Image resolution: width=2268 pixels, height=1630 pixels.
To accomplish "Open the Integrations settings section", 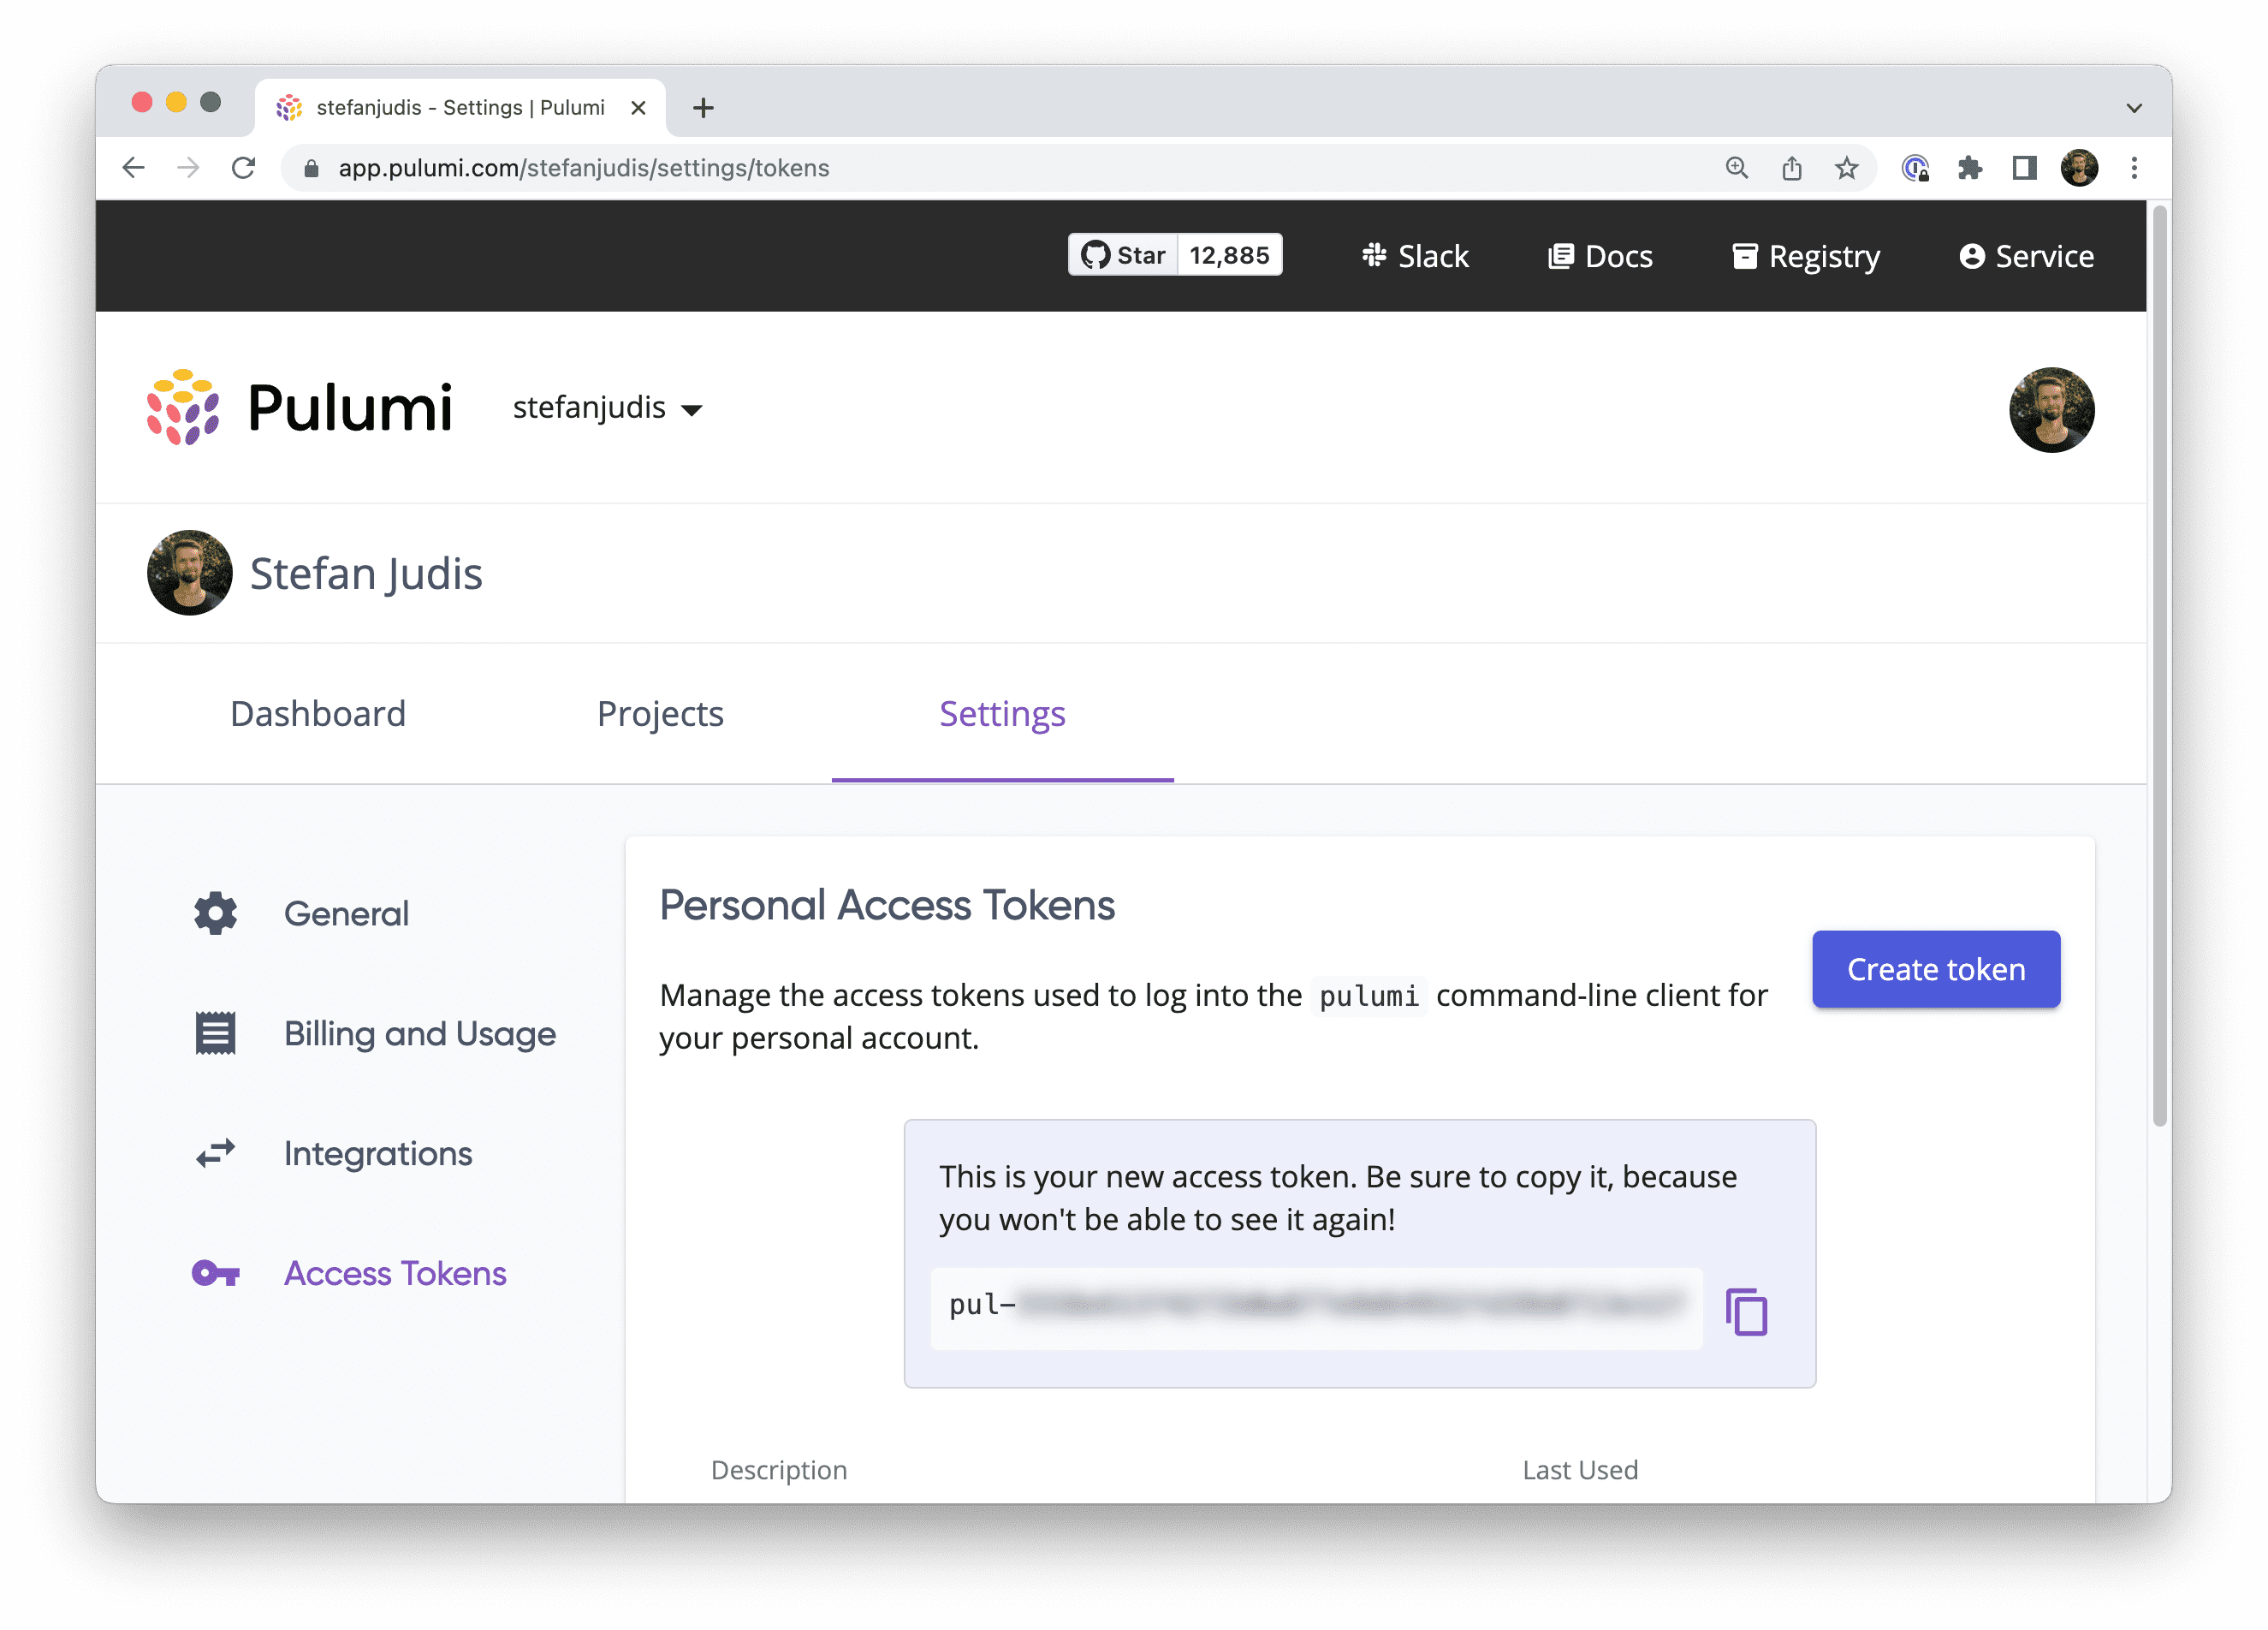I will pyautogui.click(x=378, y=1153).
